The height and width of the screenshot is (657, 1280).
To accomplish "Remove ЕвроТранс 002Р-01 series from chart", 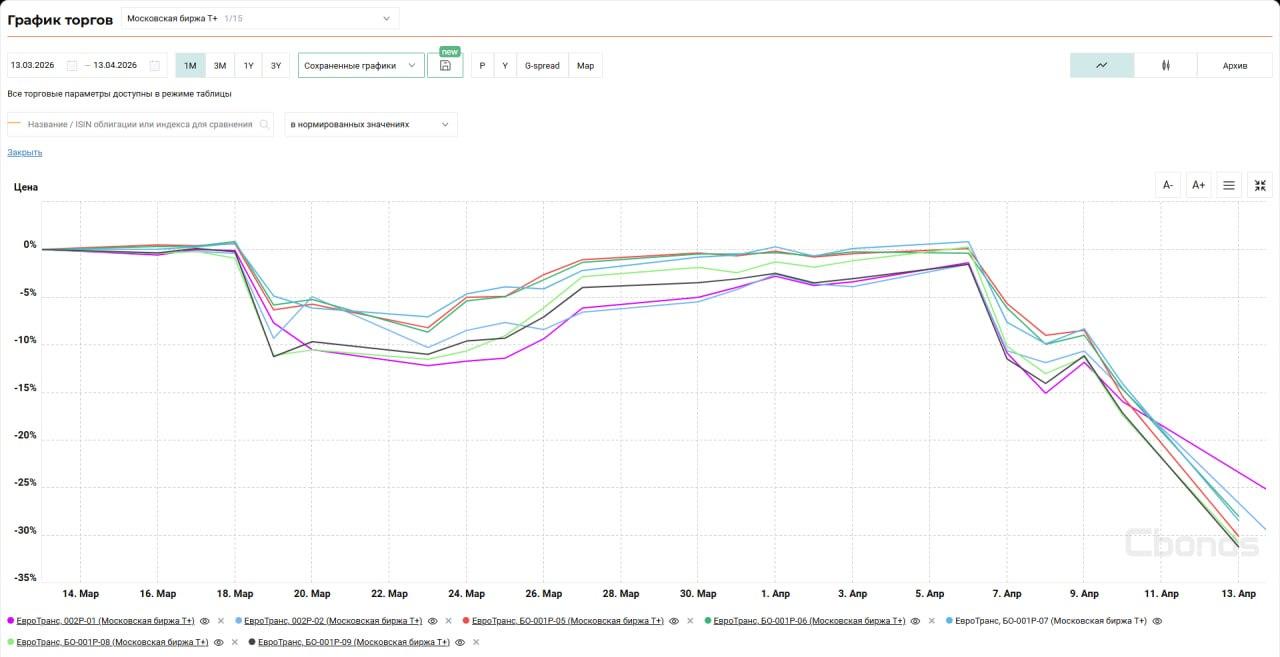I will pyautogui.click(x=221, y=621).
